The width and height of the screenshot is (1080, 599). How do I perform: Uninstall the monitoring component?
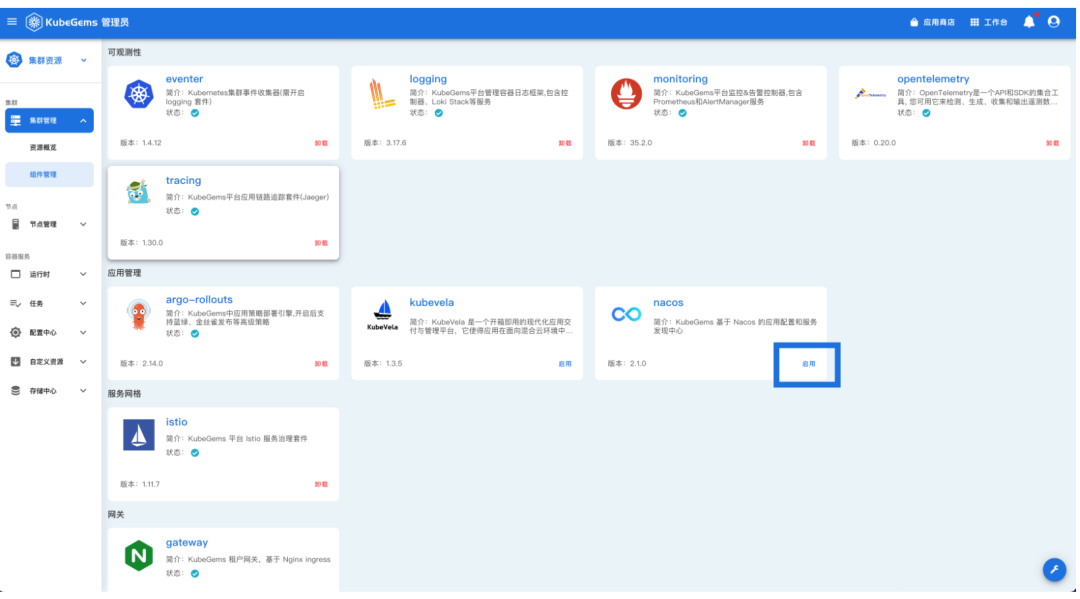coord(809,143)
